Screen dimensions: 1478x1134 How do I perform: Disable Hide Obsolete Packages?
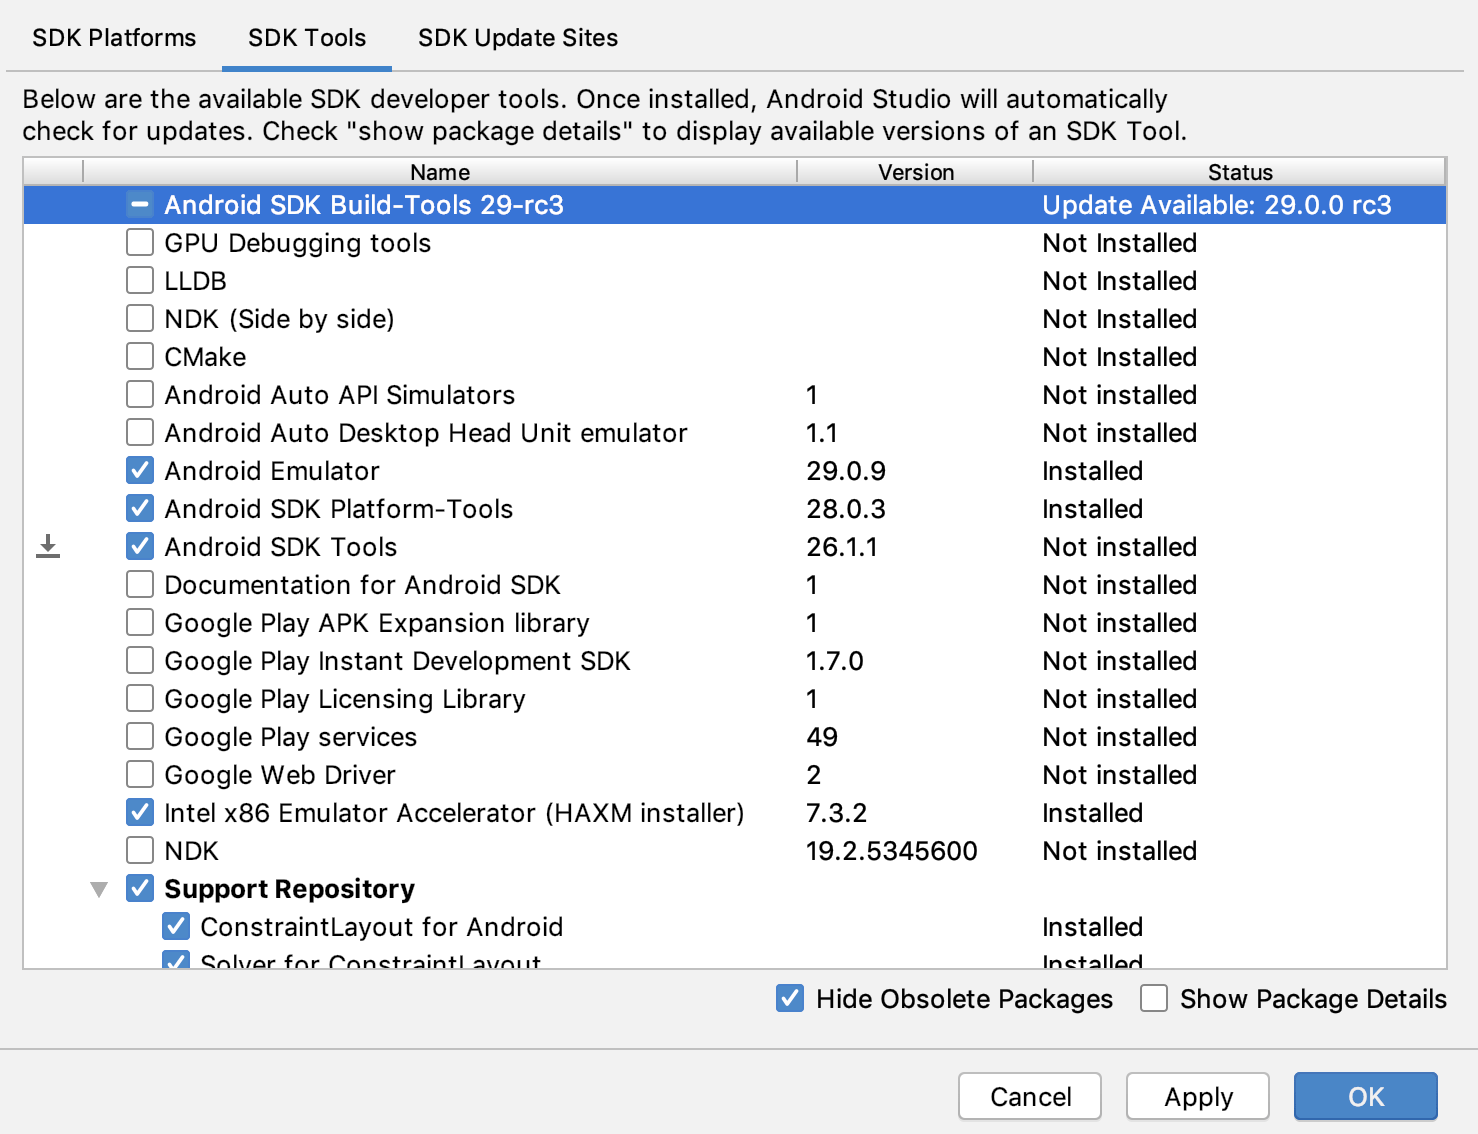[790, 998]
